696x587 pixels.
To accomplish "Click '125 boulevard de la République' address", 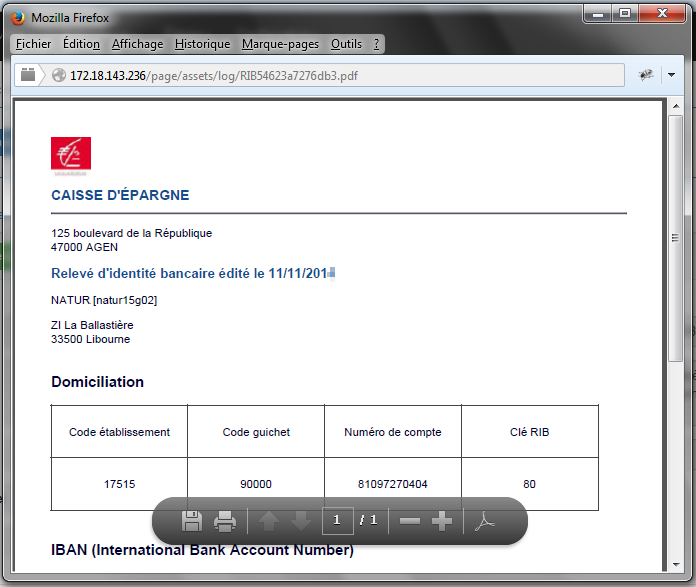I will 131,233.
